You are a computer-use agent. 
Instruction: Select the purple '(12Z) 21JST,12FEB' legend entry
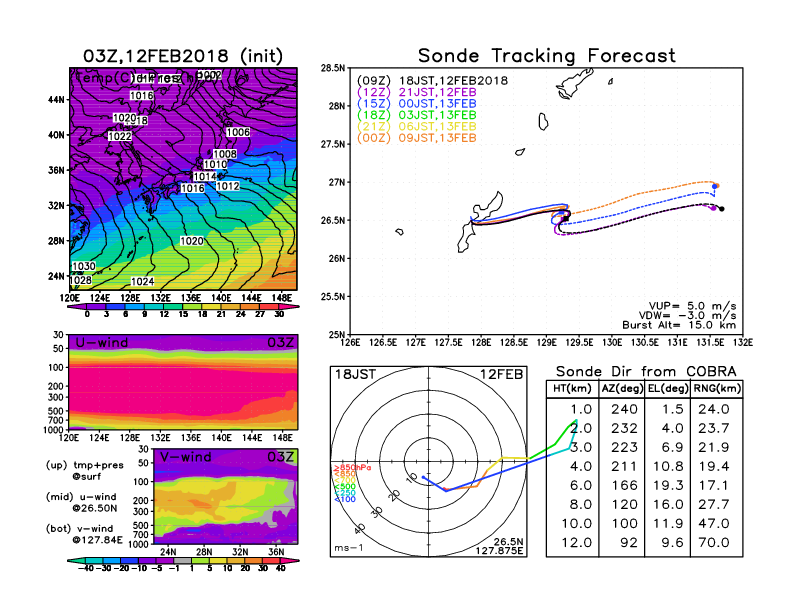click(x=417, y=92)
